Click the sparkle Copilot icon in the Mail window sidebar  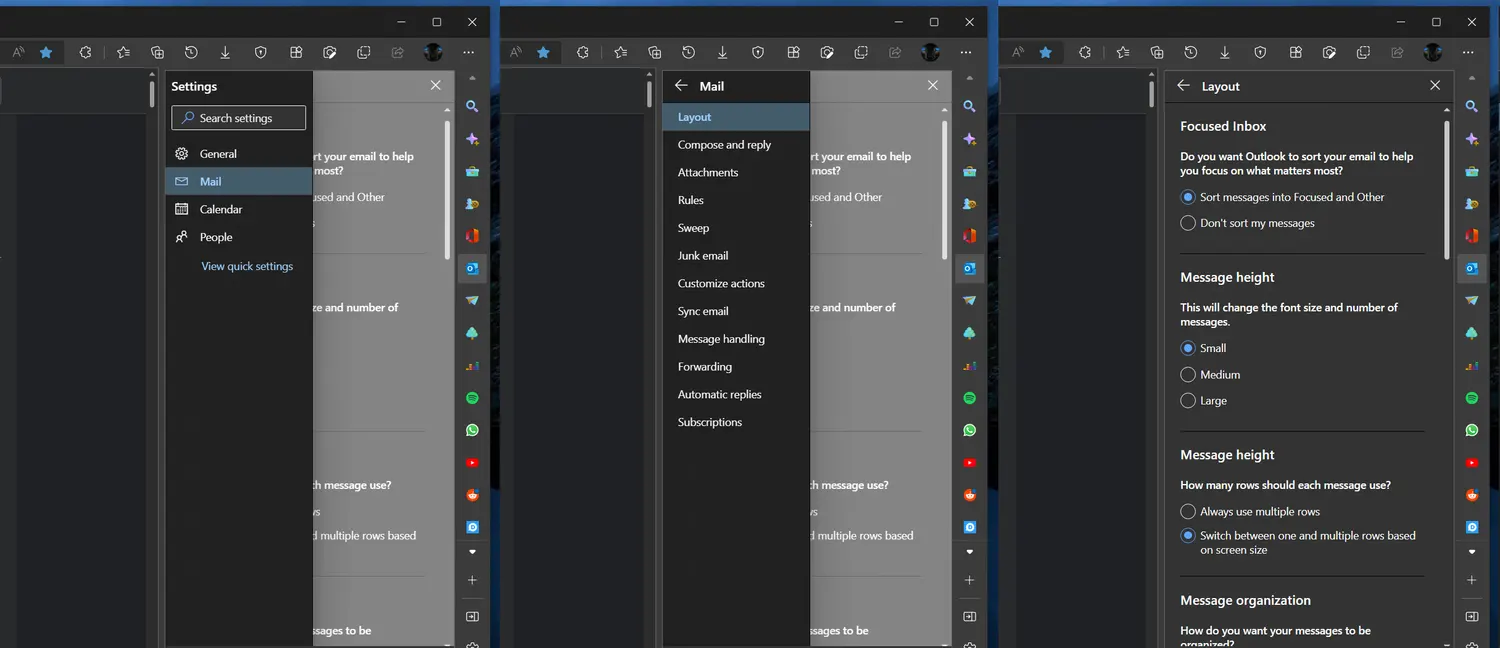pyautogui.click(x=969, y=139)
